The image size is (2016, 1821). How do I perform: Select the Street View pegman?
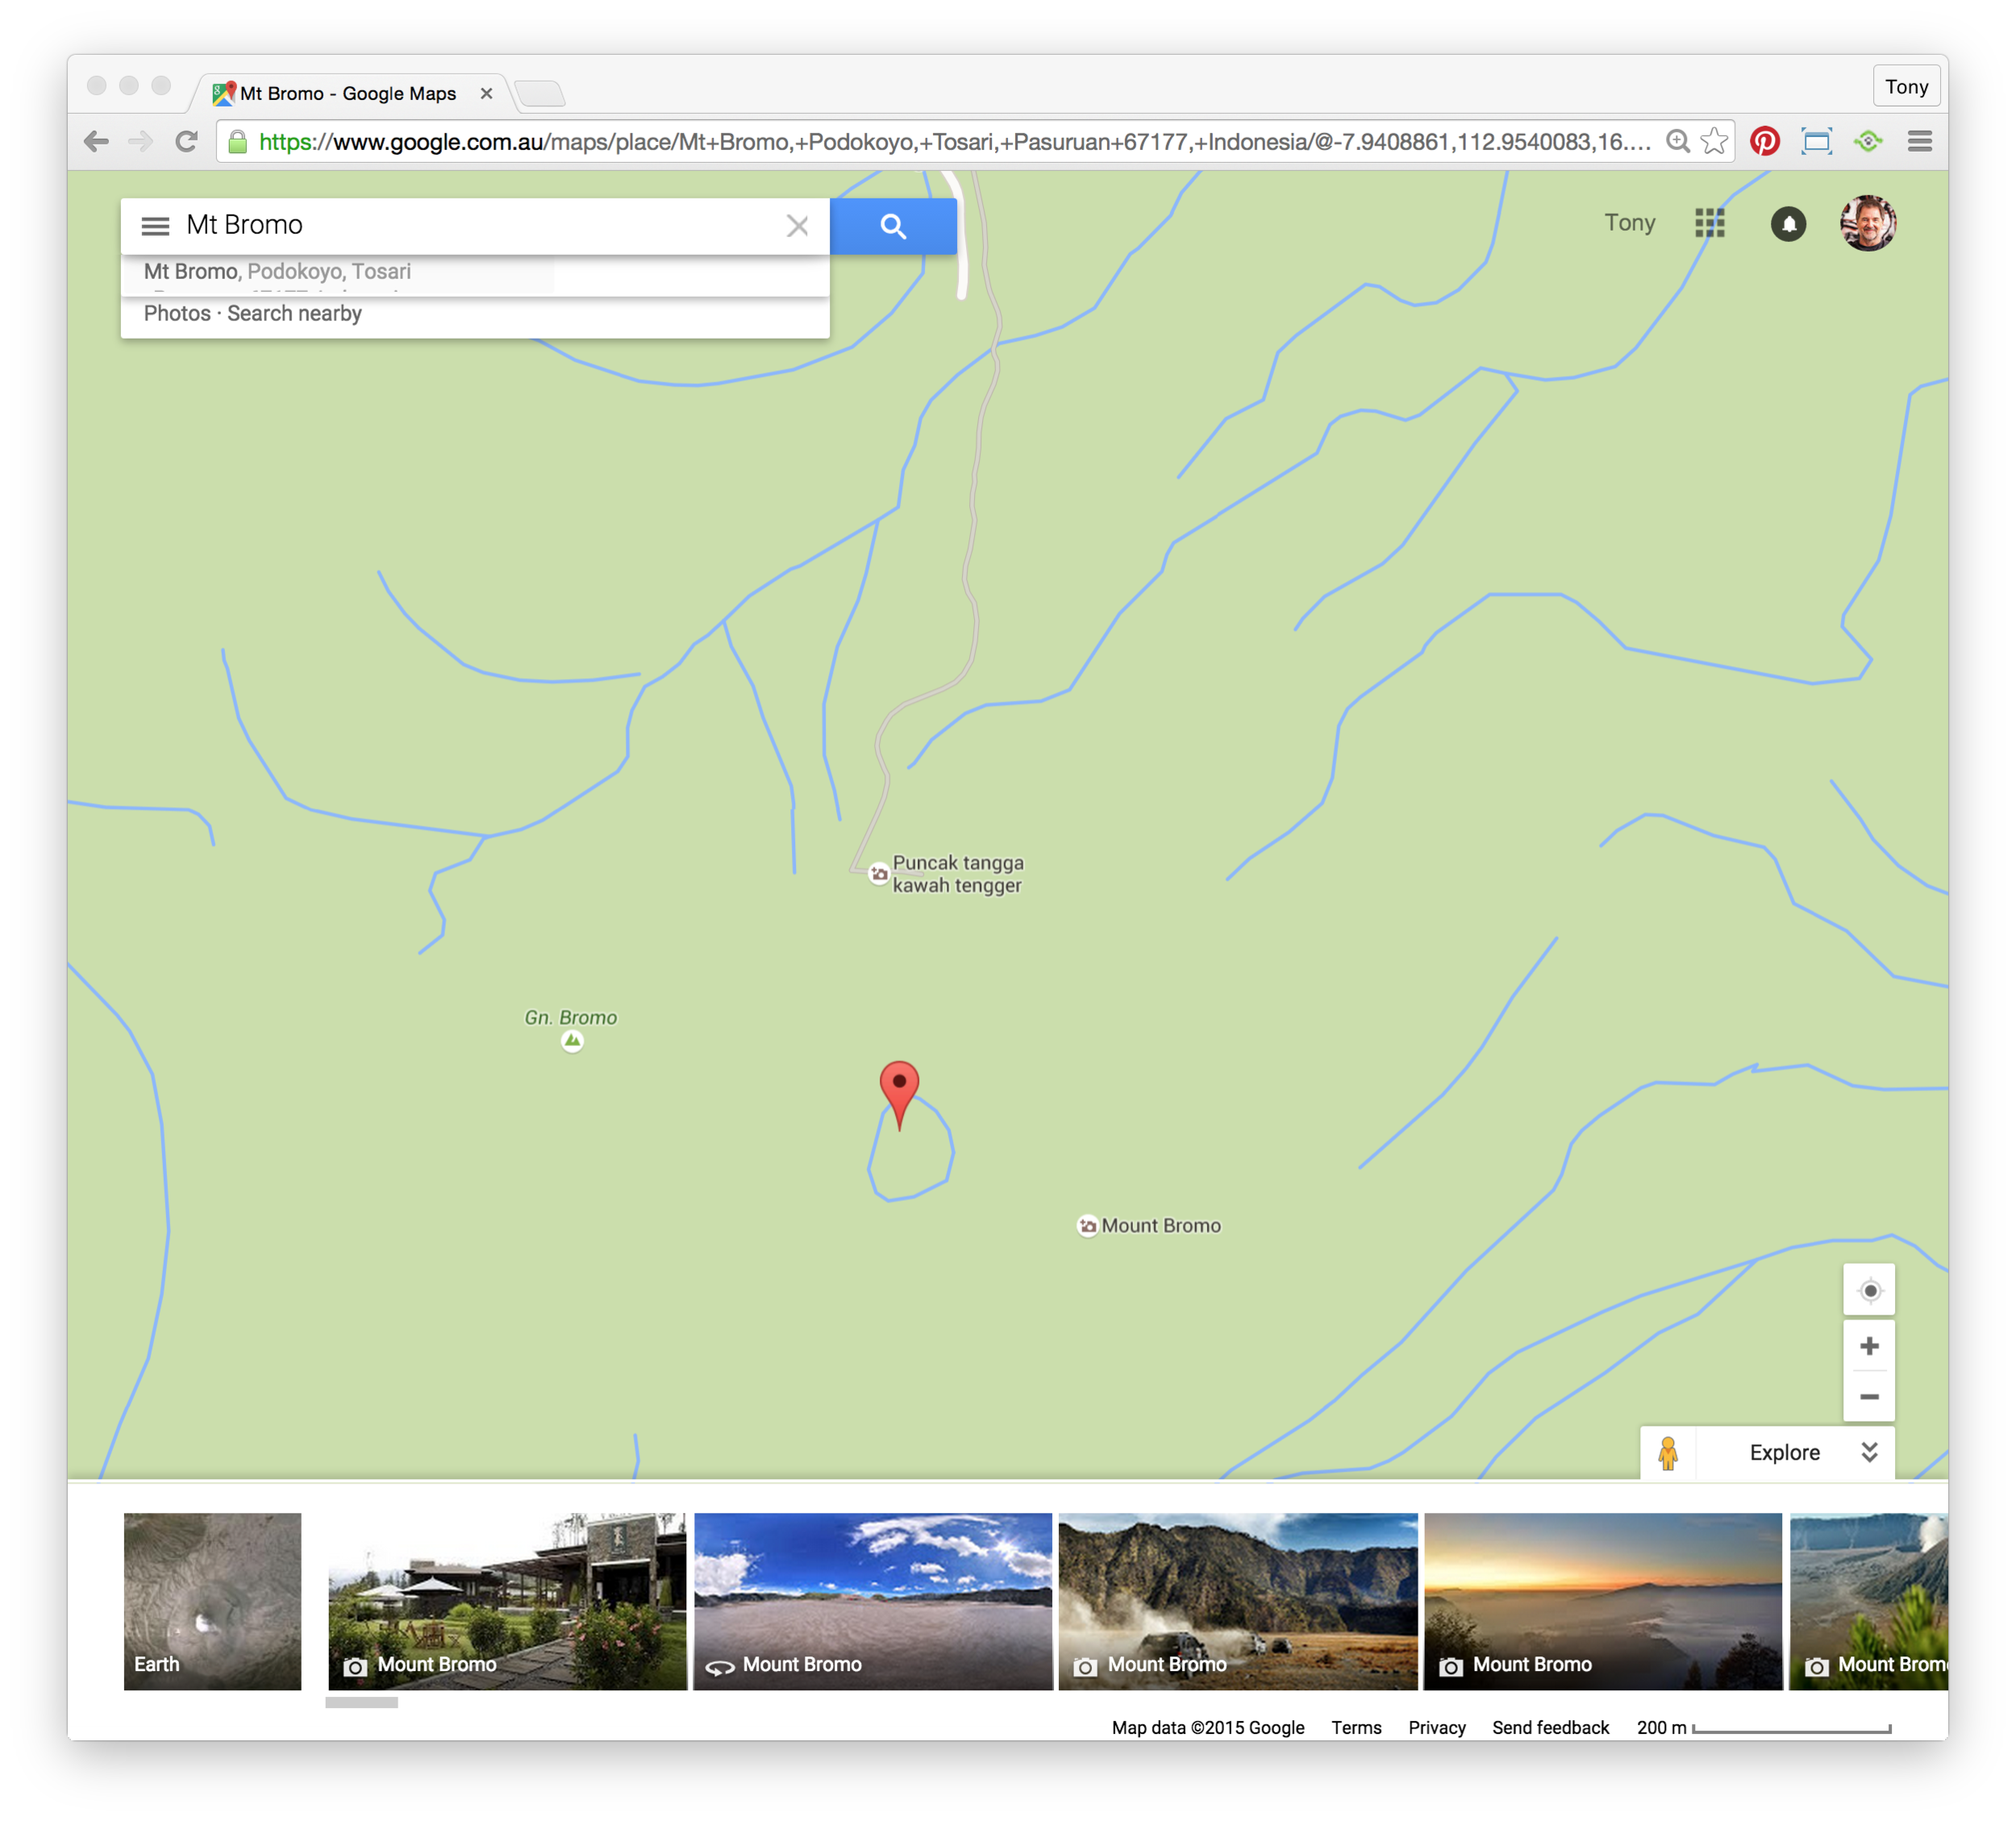[1667, 1453]
